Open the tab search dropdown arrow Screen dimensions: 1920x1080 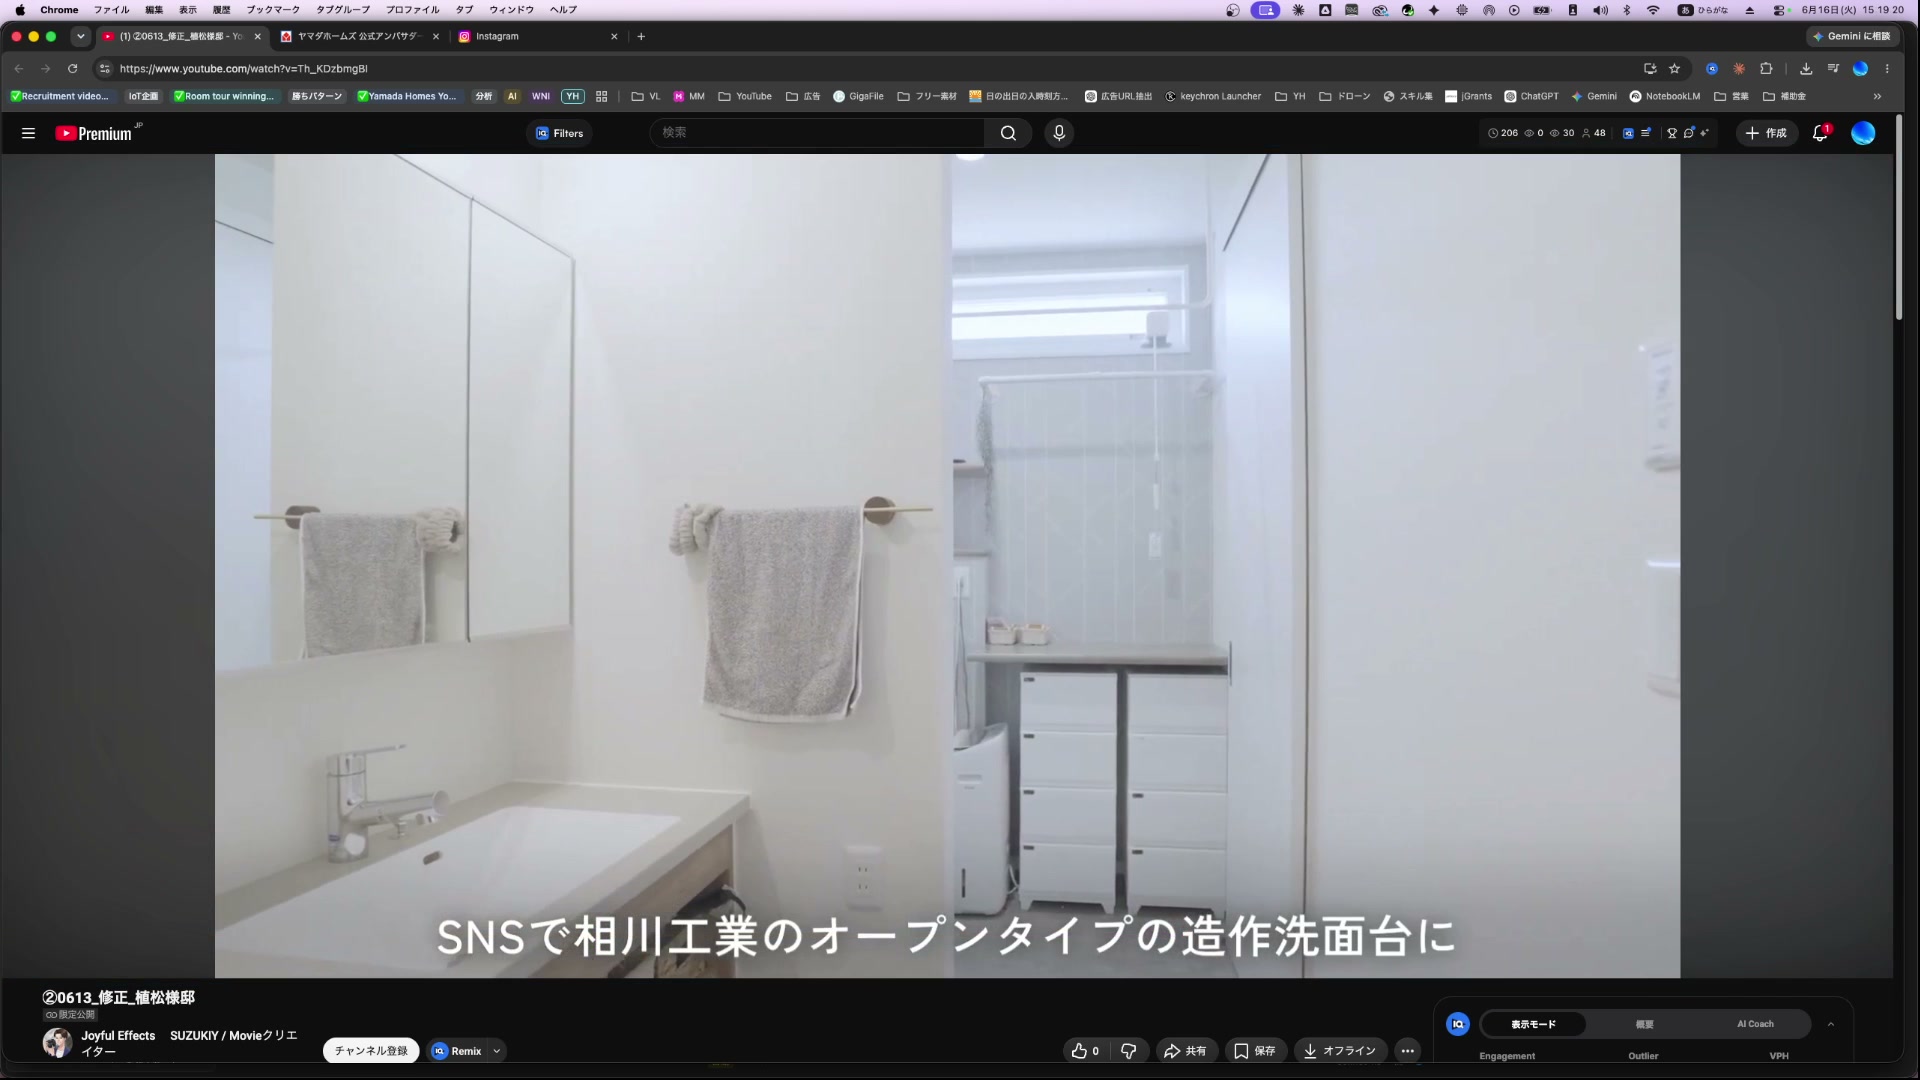[81, 37]
